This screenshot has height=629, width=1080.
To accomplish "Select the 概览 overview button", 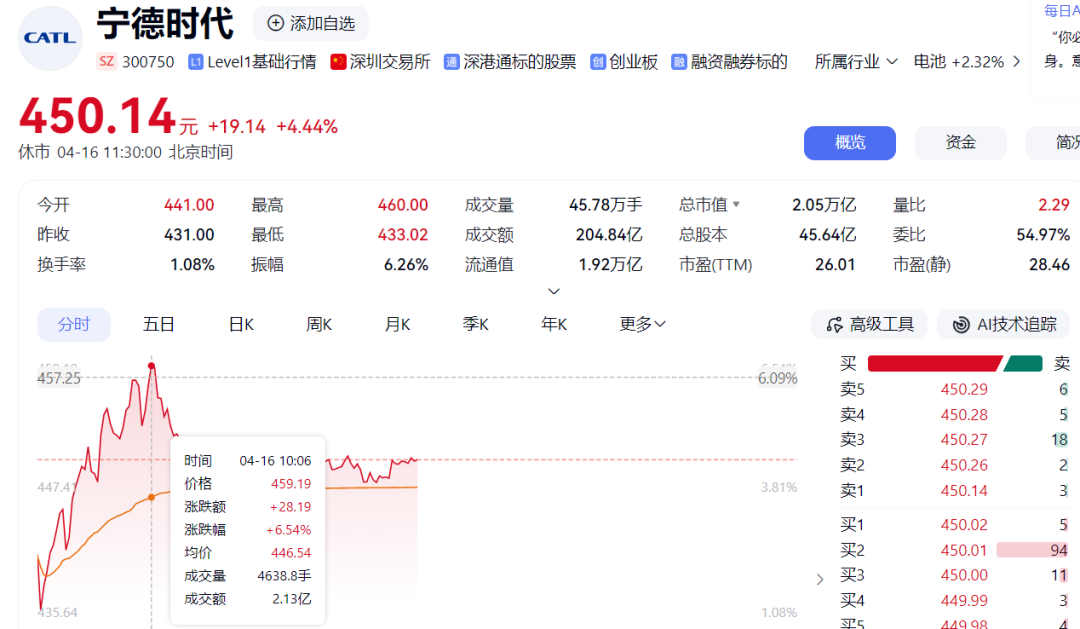I will point(849,143).
